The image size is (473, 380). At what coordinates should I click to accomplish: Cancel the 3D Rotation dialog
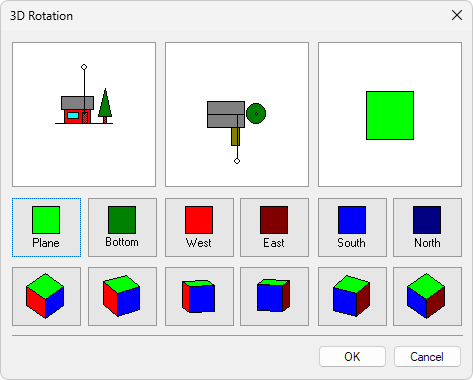pos(427,357)
